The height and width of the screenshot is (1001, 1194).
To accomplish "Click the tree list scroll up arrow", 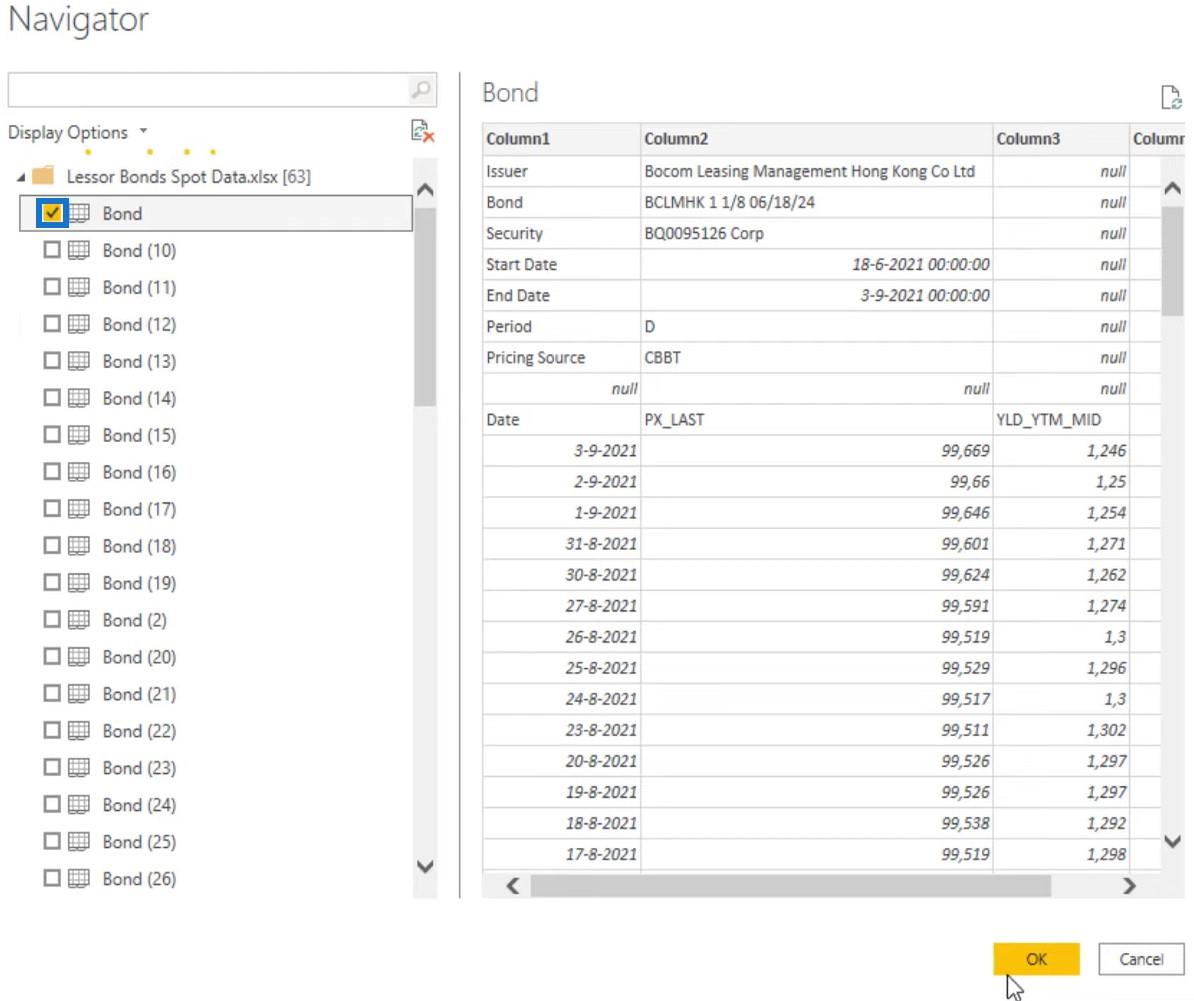I will [x=425, y=190].
